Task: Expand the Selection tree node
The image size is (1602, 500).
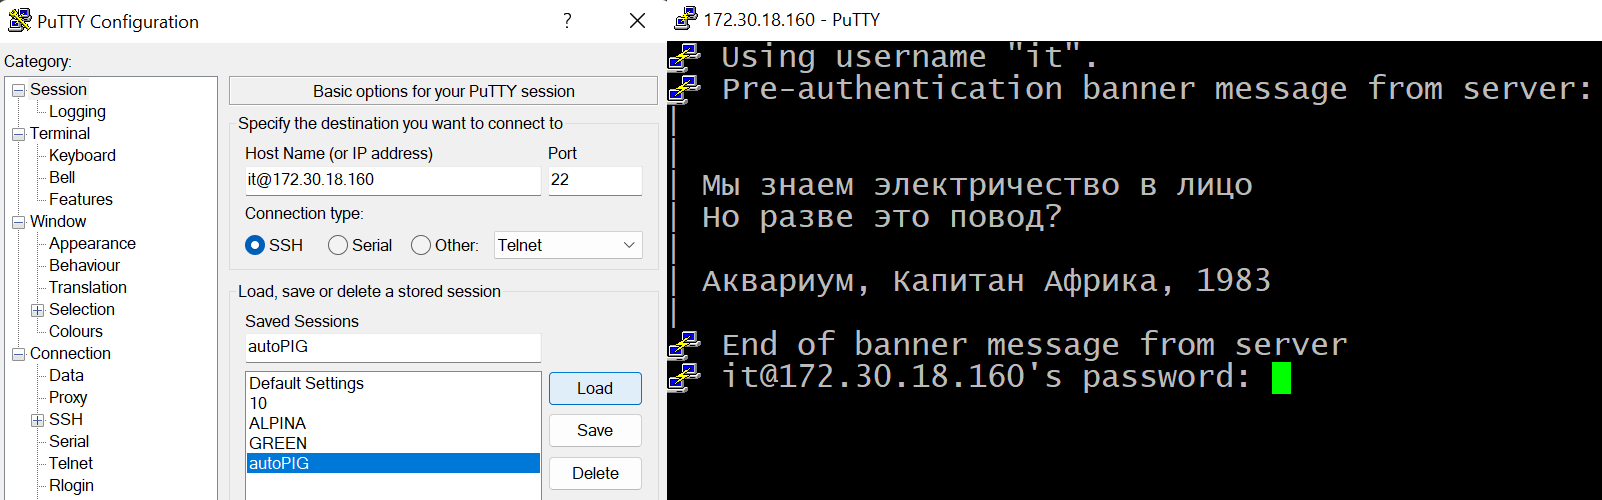Action: (37, 310)
